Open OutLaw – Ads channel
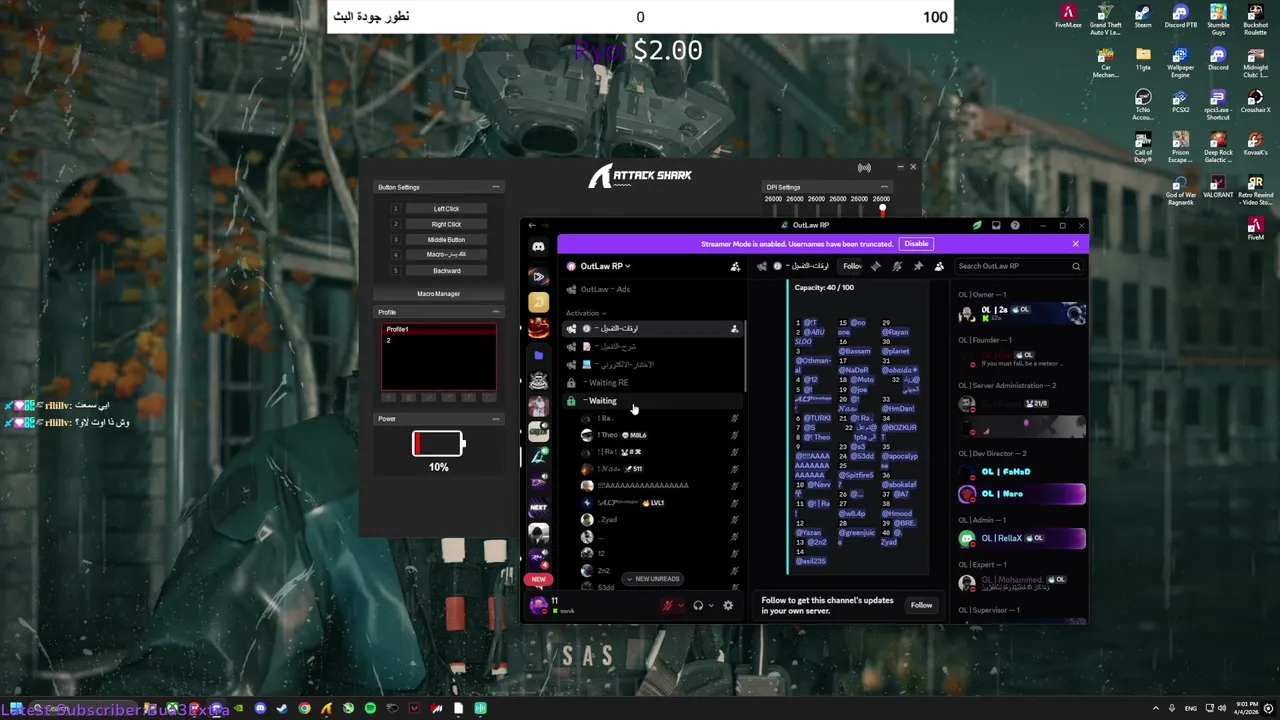Image resolution: width=1280 pixels, height=720 pixels. click(x=654, y=289)
